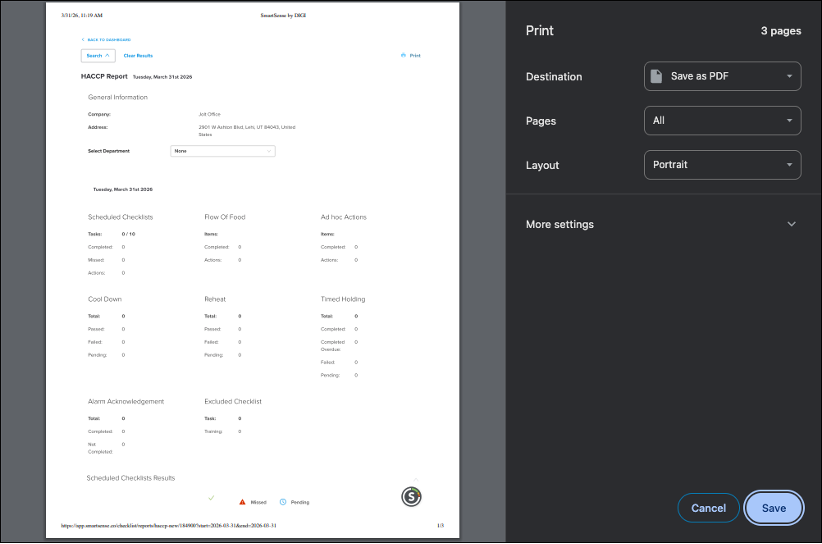Screen dimensions: 822x544
Task: Click the blue Pending clock icon
Action: click(x=283, y=502)
